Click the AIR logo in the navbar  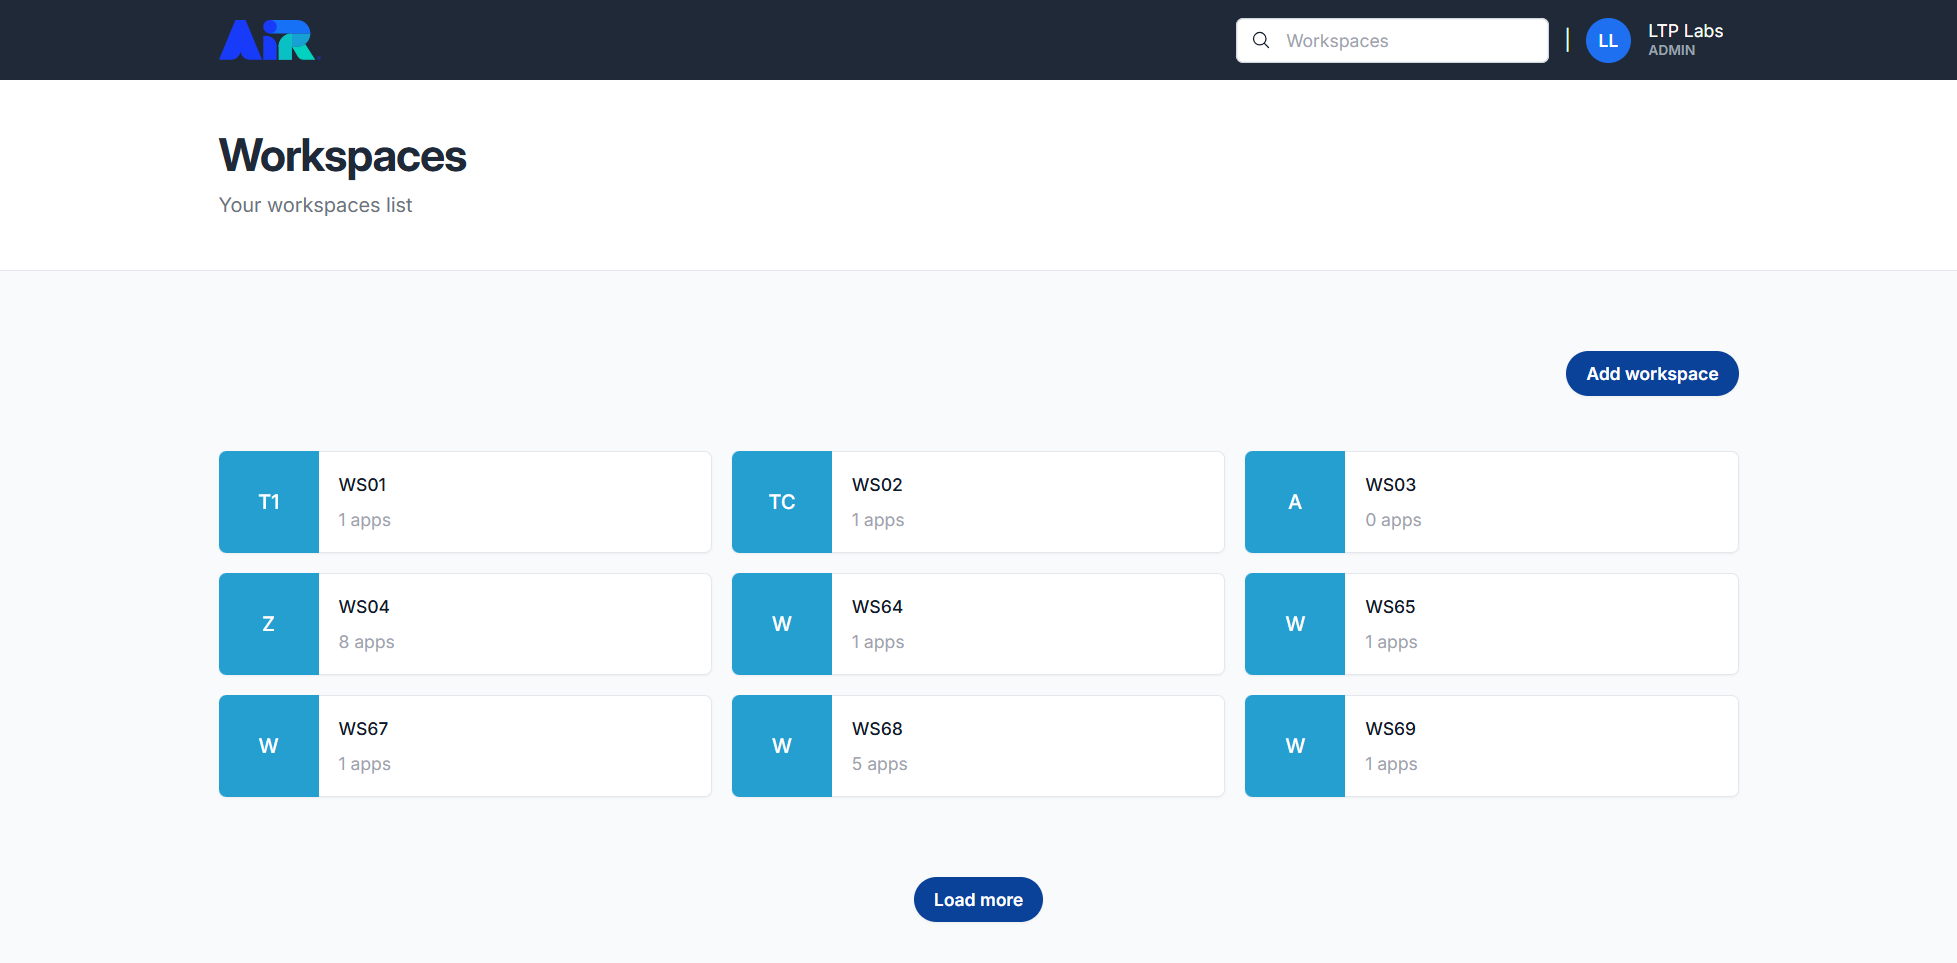coord(267,40)
